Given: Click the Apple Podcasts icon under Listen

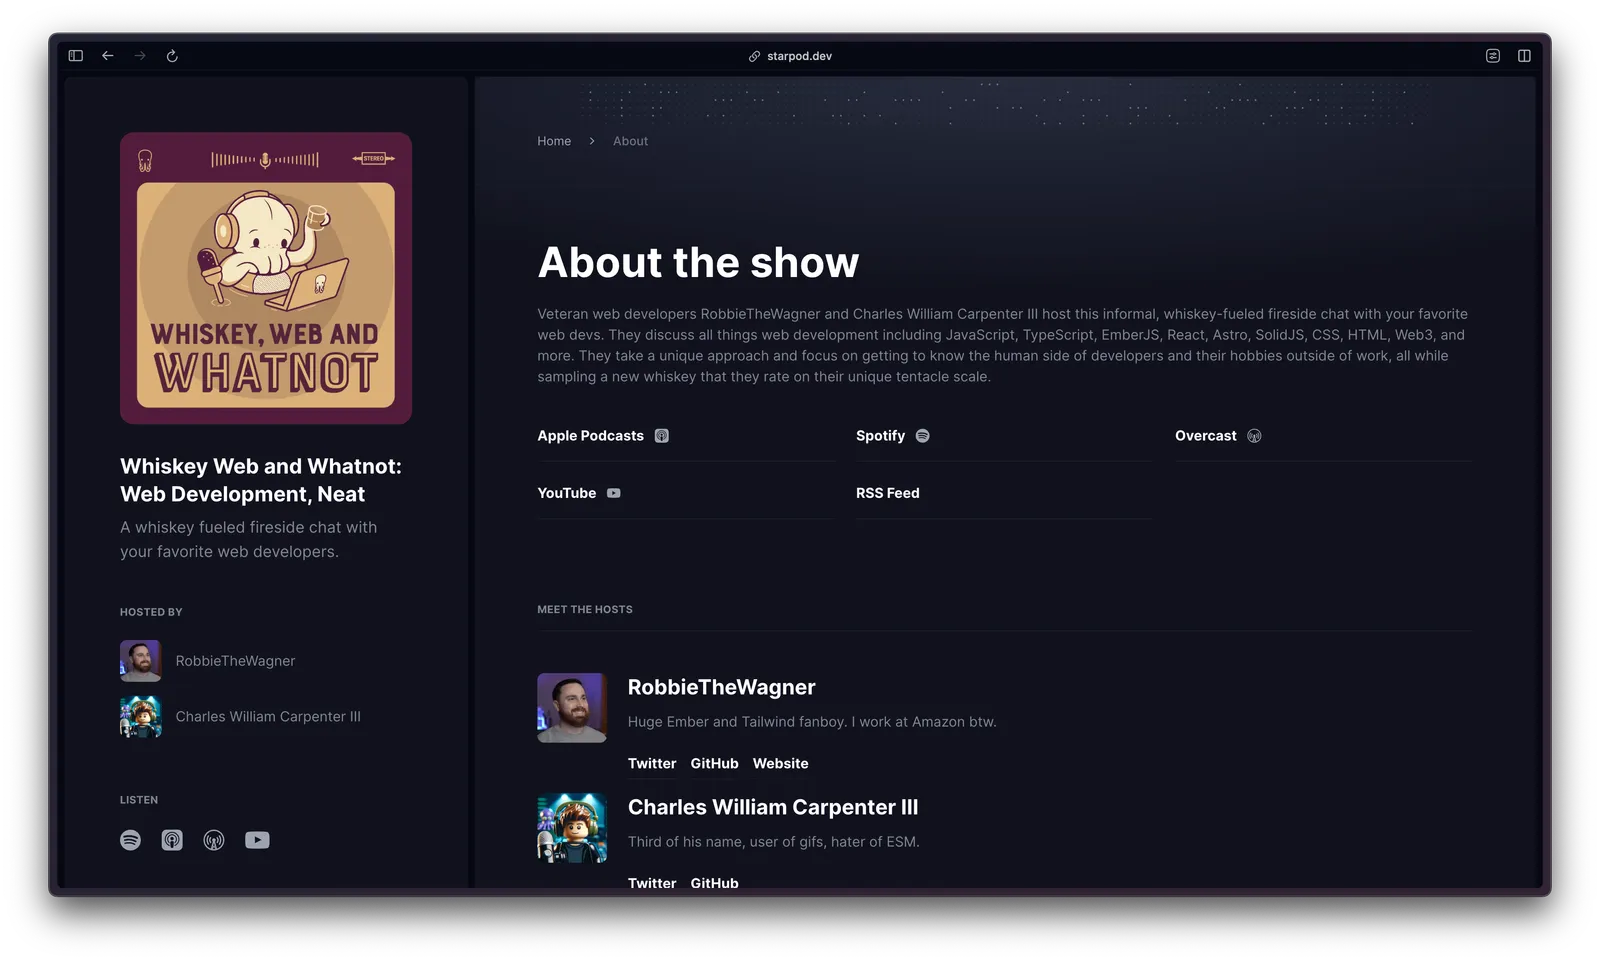Looking at the screenshot, I should [x=172, y=840].
